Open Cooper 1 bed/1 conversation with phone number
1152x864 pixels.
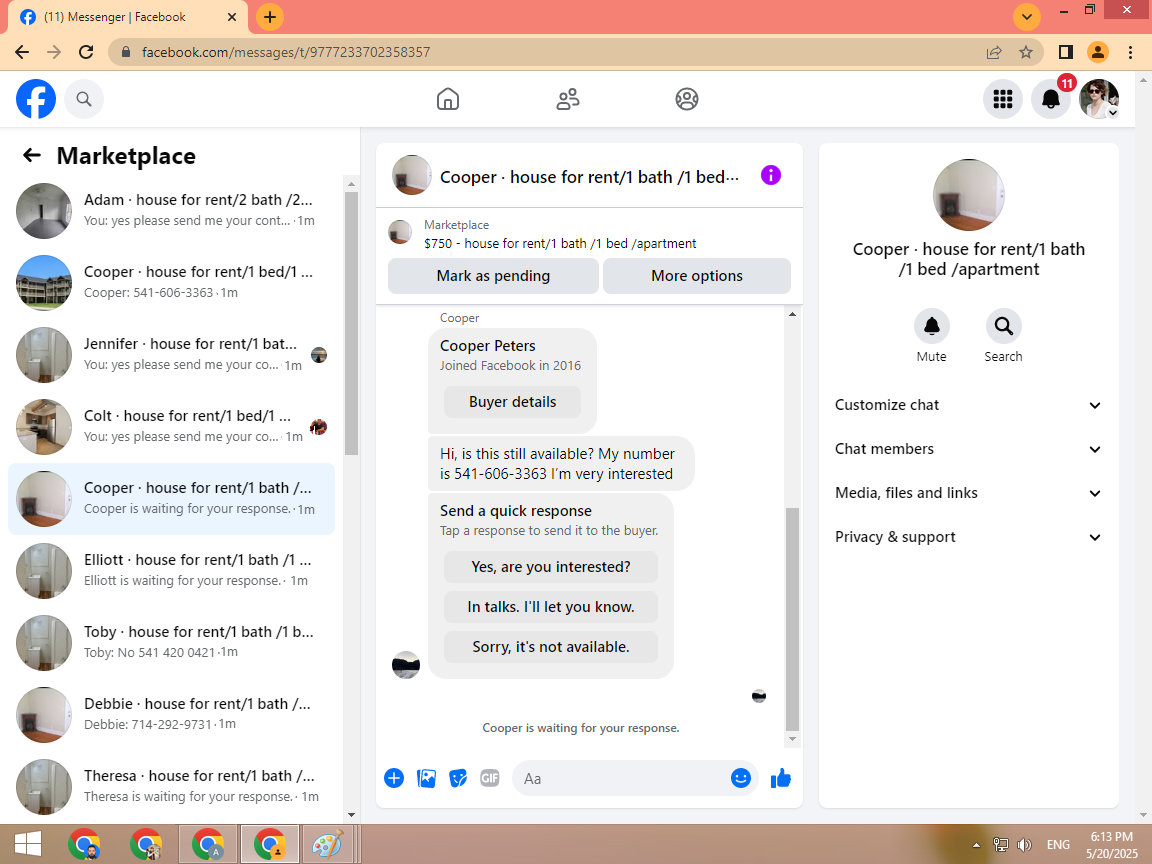pyautogui.click(x=171, y=283)
